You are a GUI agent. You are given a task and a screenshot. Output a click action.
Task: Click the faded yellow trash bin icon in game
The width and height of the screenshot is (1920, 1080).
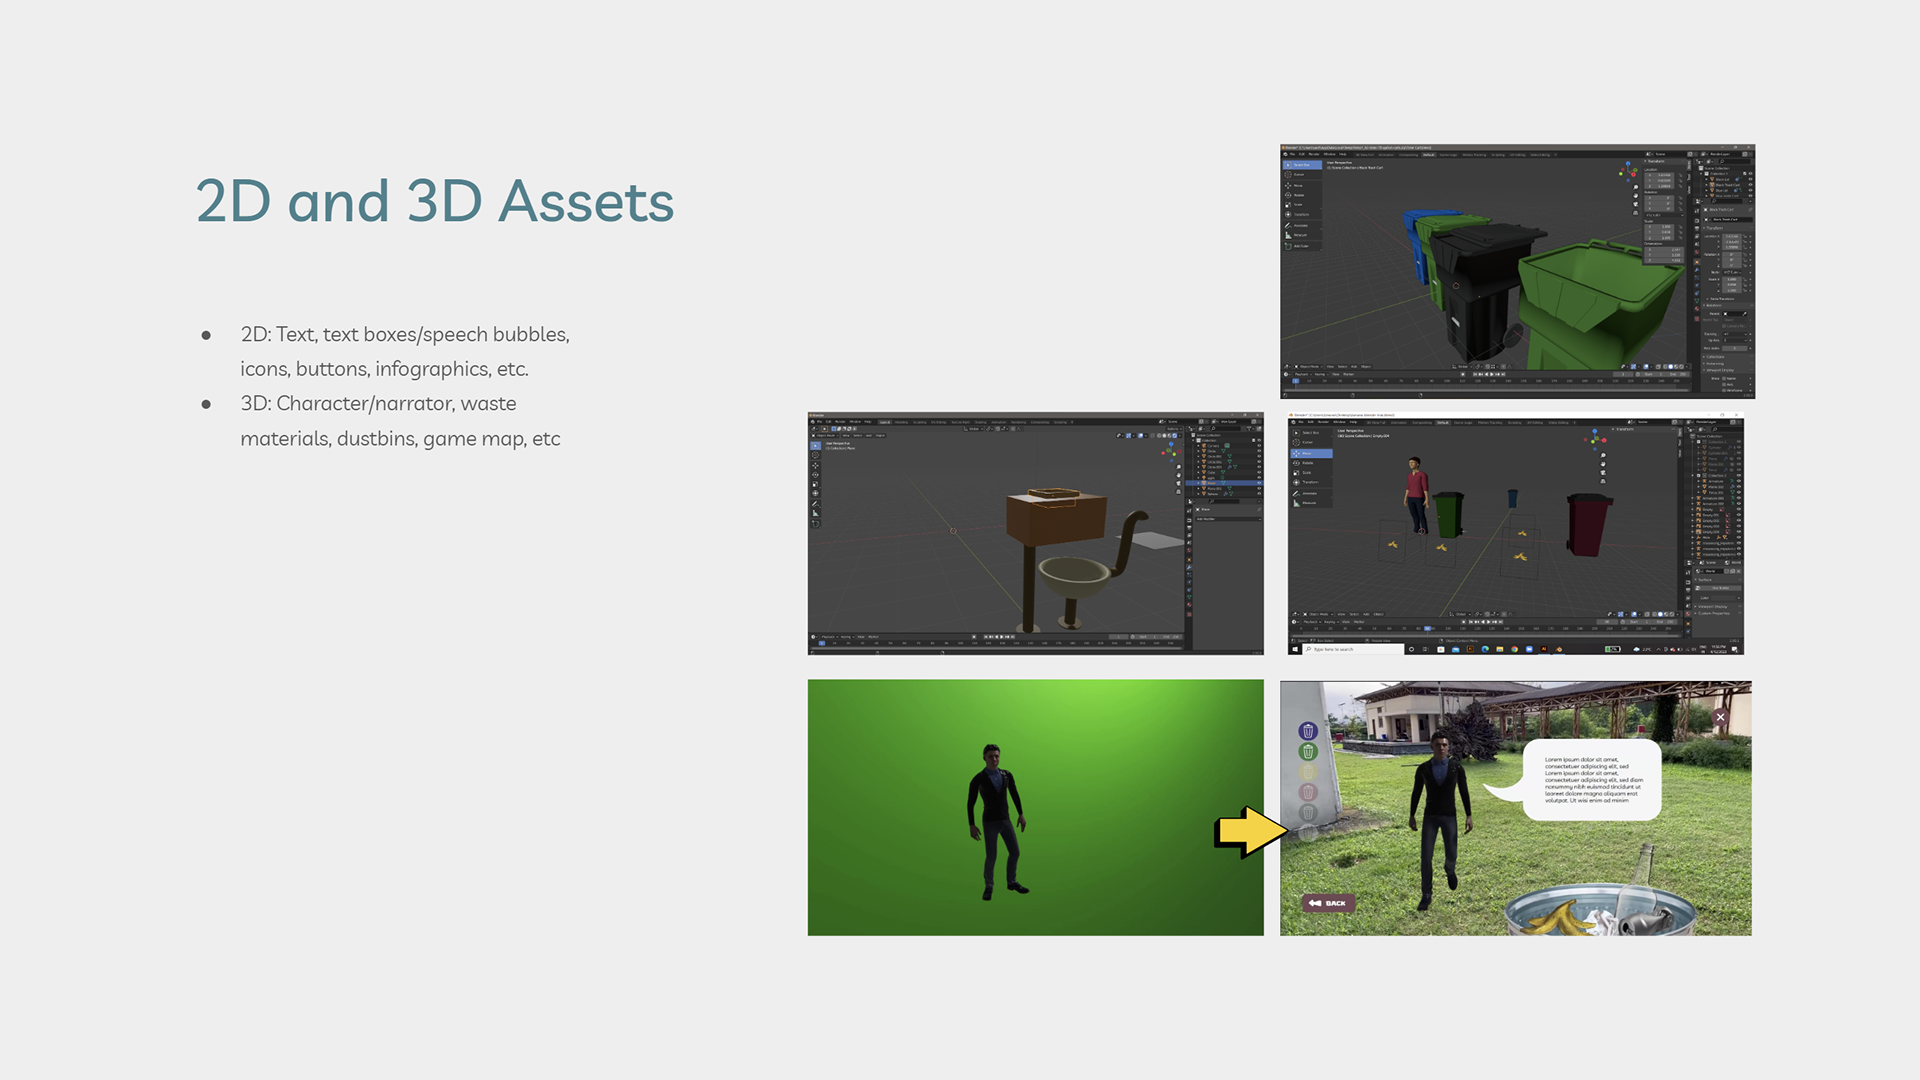(x=1308, y=771)
